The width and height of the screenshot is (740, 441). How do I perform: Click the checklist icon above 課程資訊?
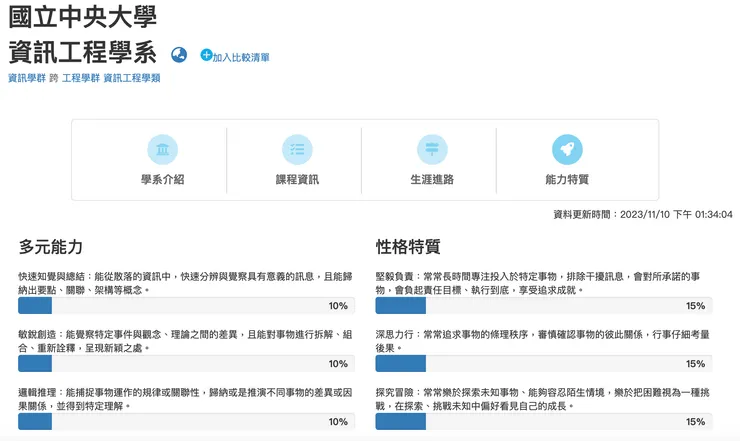tap(297, 150)
